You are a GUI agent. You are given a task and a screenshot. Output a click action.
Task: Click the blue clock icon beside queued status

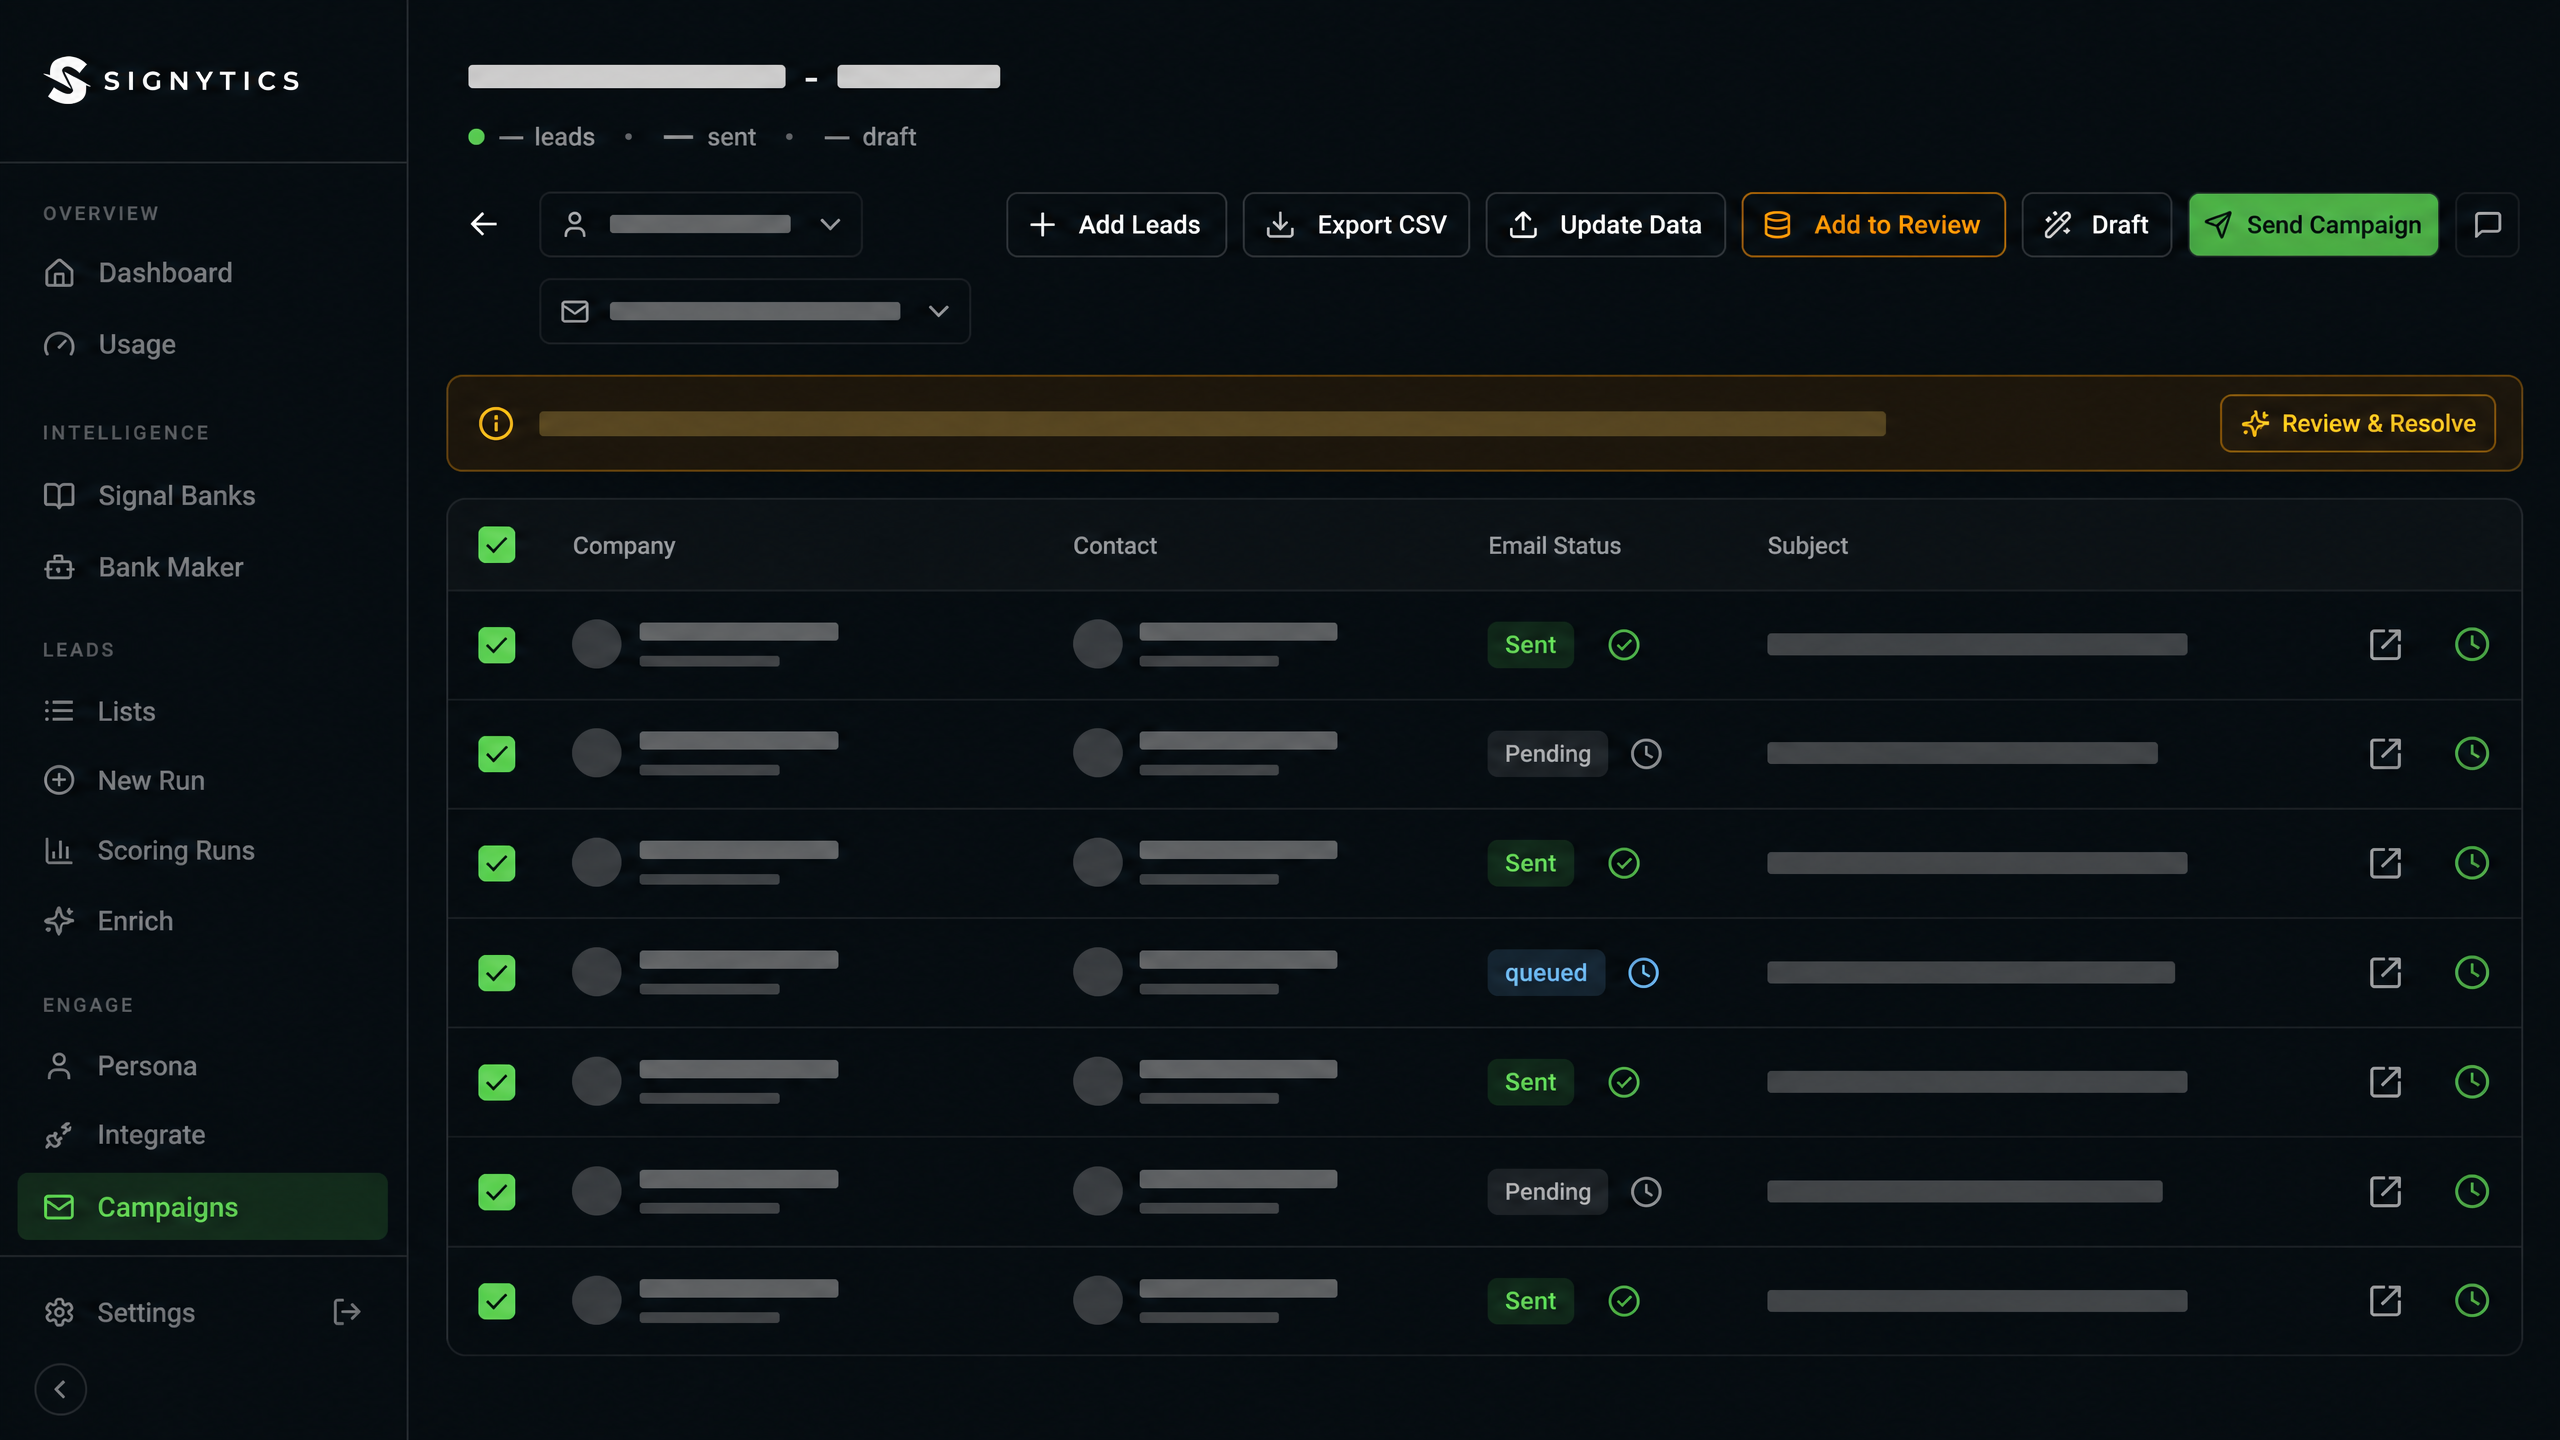1643,973
